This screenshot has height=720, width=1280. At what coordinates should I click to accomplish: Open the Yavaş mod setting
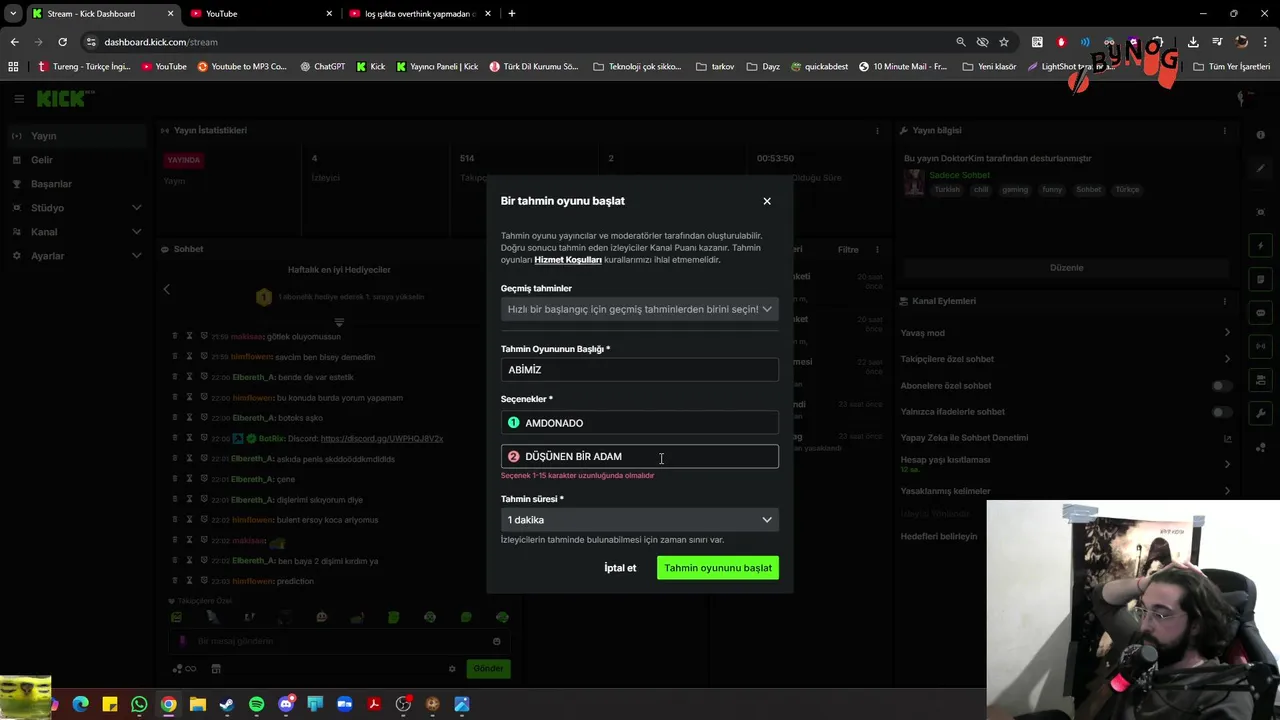point(1066,333)
